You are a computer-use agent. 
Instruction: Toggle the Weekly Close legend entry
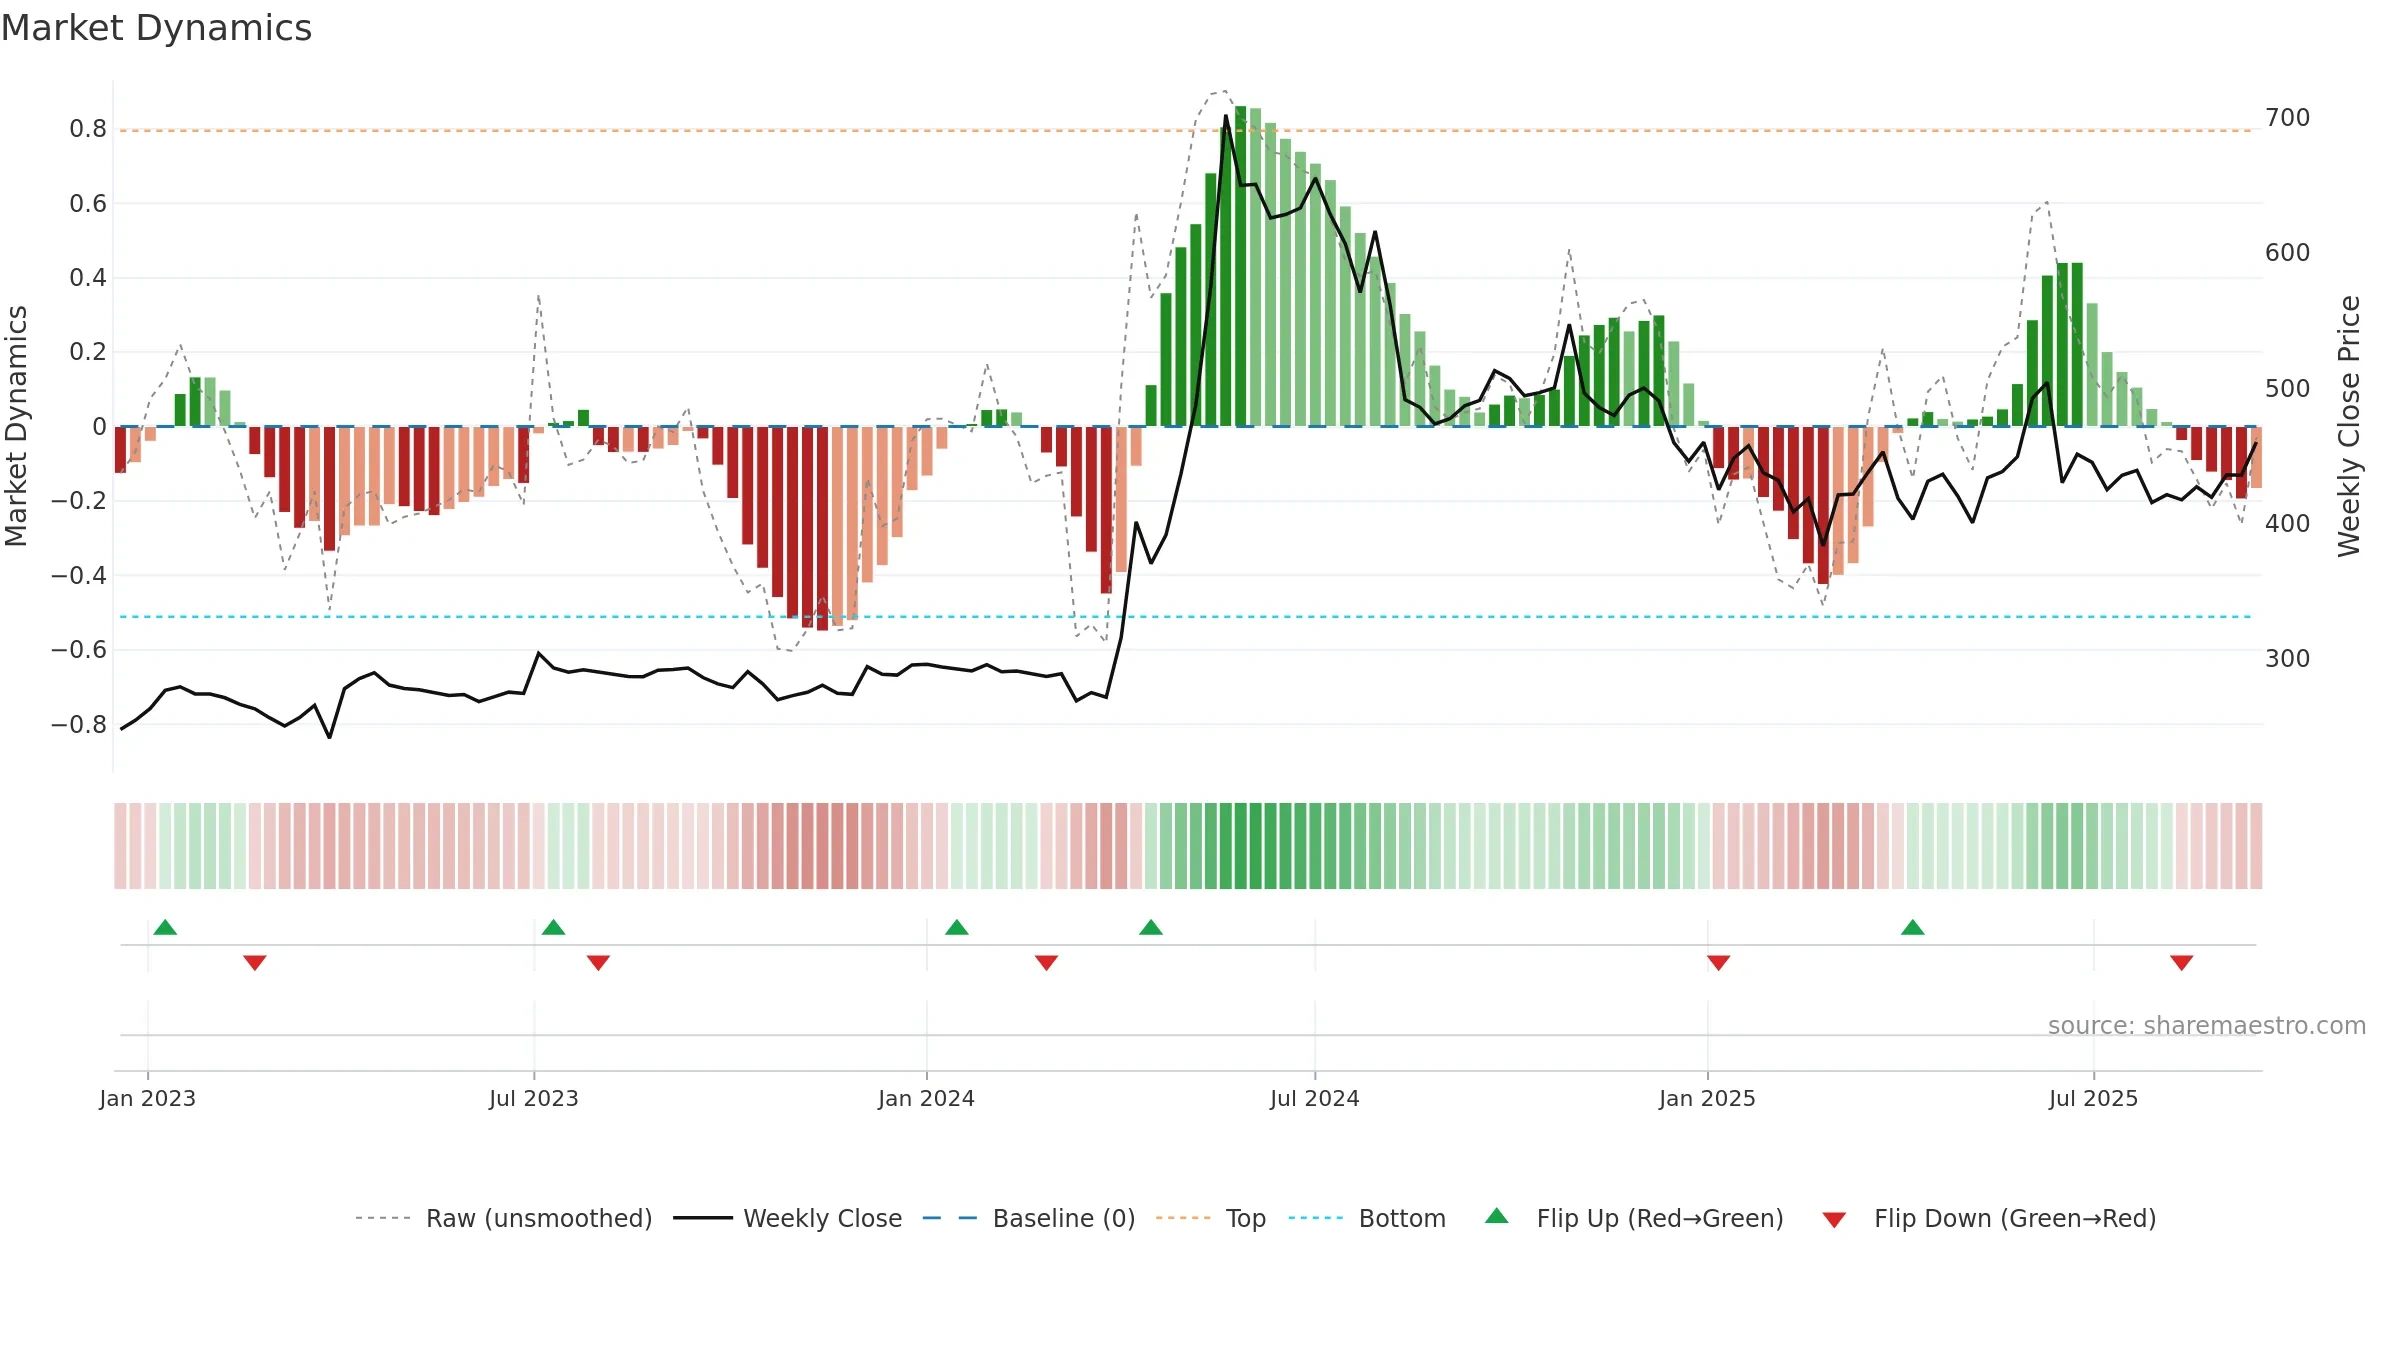point(788,1219)
